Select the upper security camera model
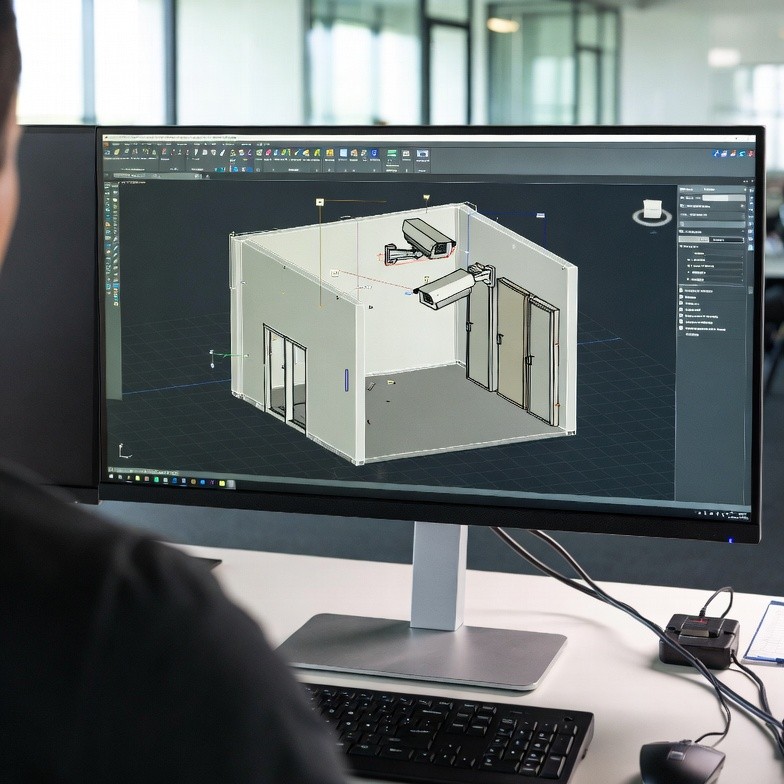Screen dimensions: 784x784 click(x=427, y=237)
